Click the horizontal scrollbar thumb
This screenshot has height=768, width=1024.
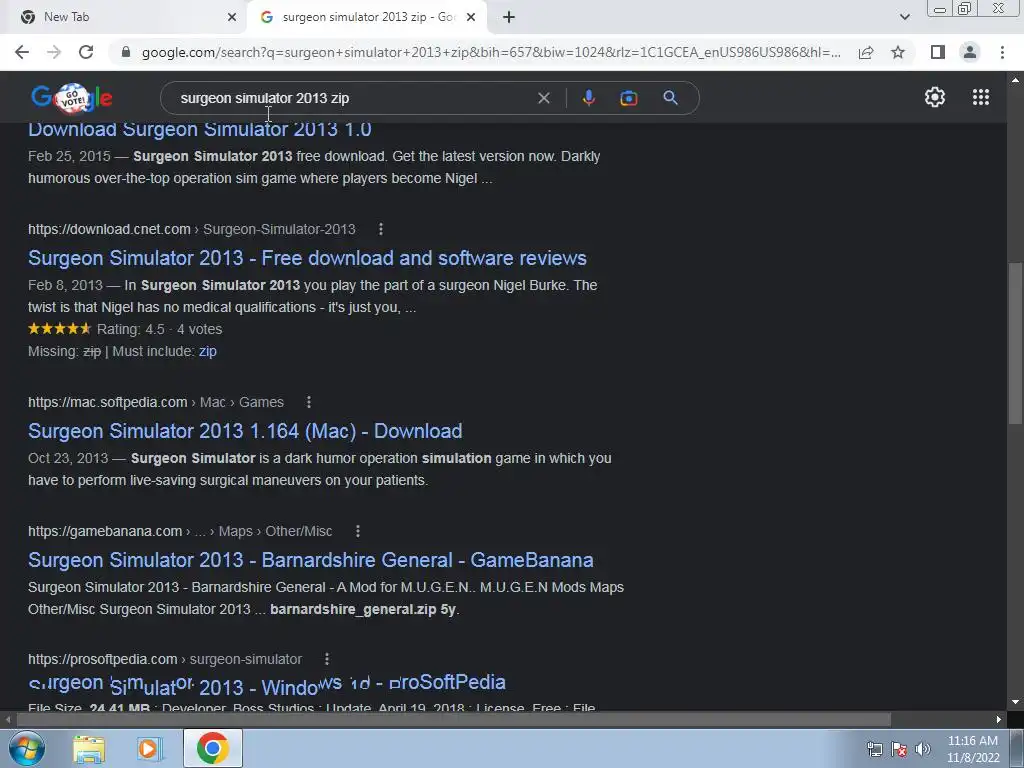(x=453, y=720)
